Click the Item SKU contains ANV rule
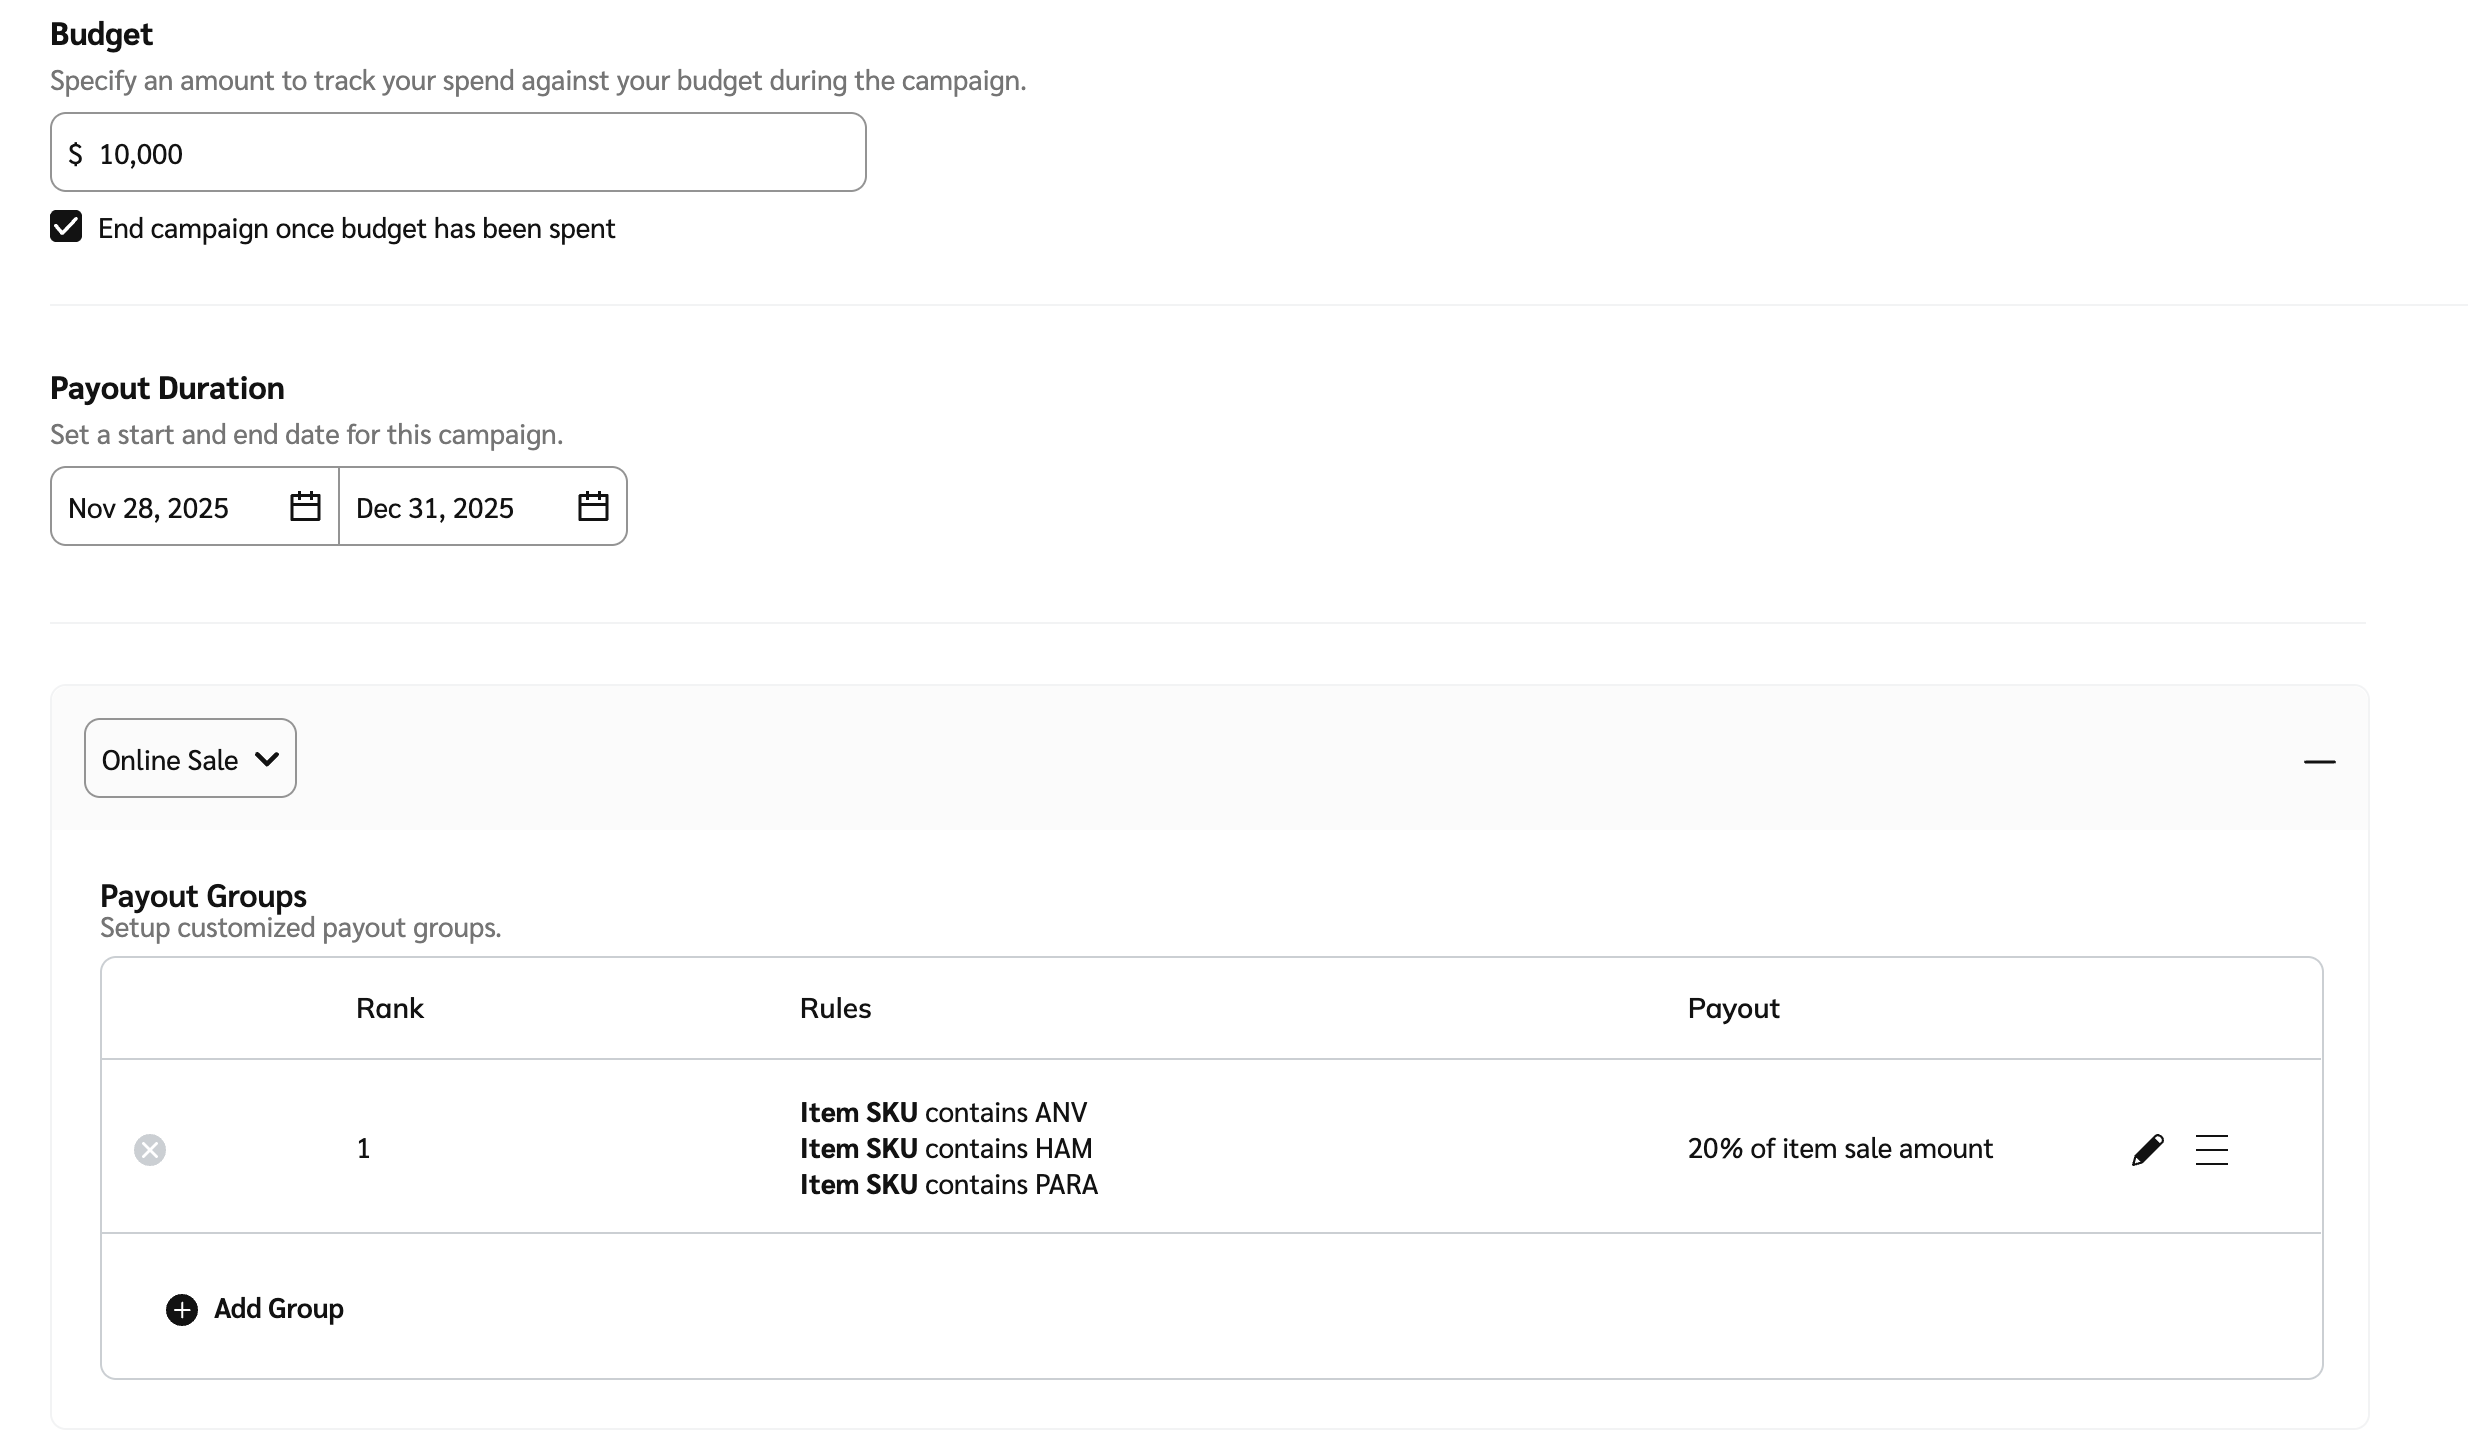 (942, 1113)
